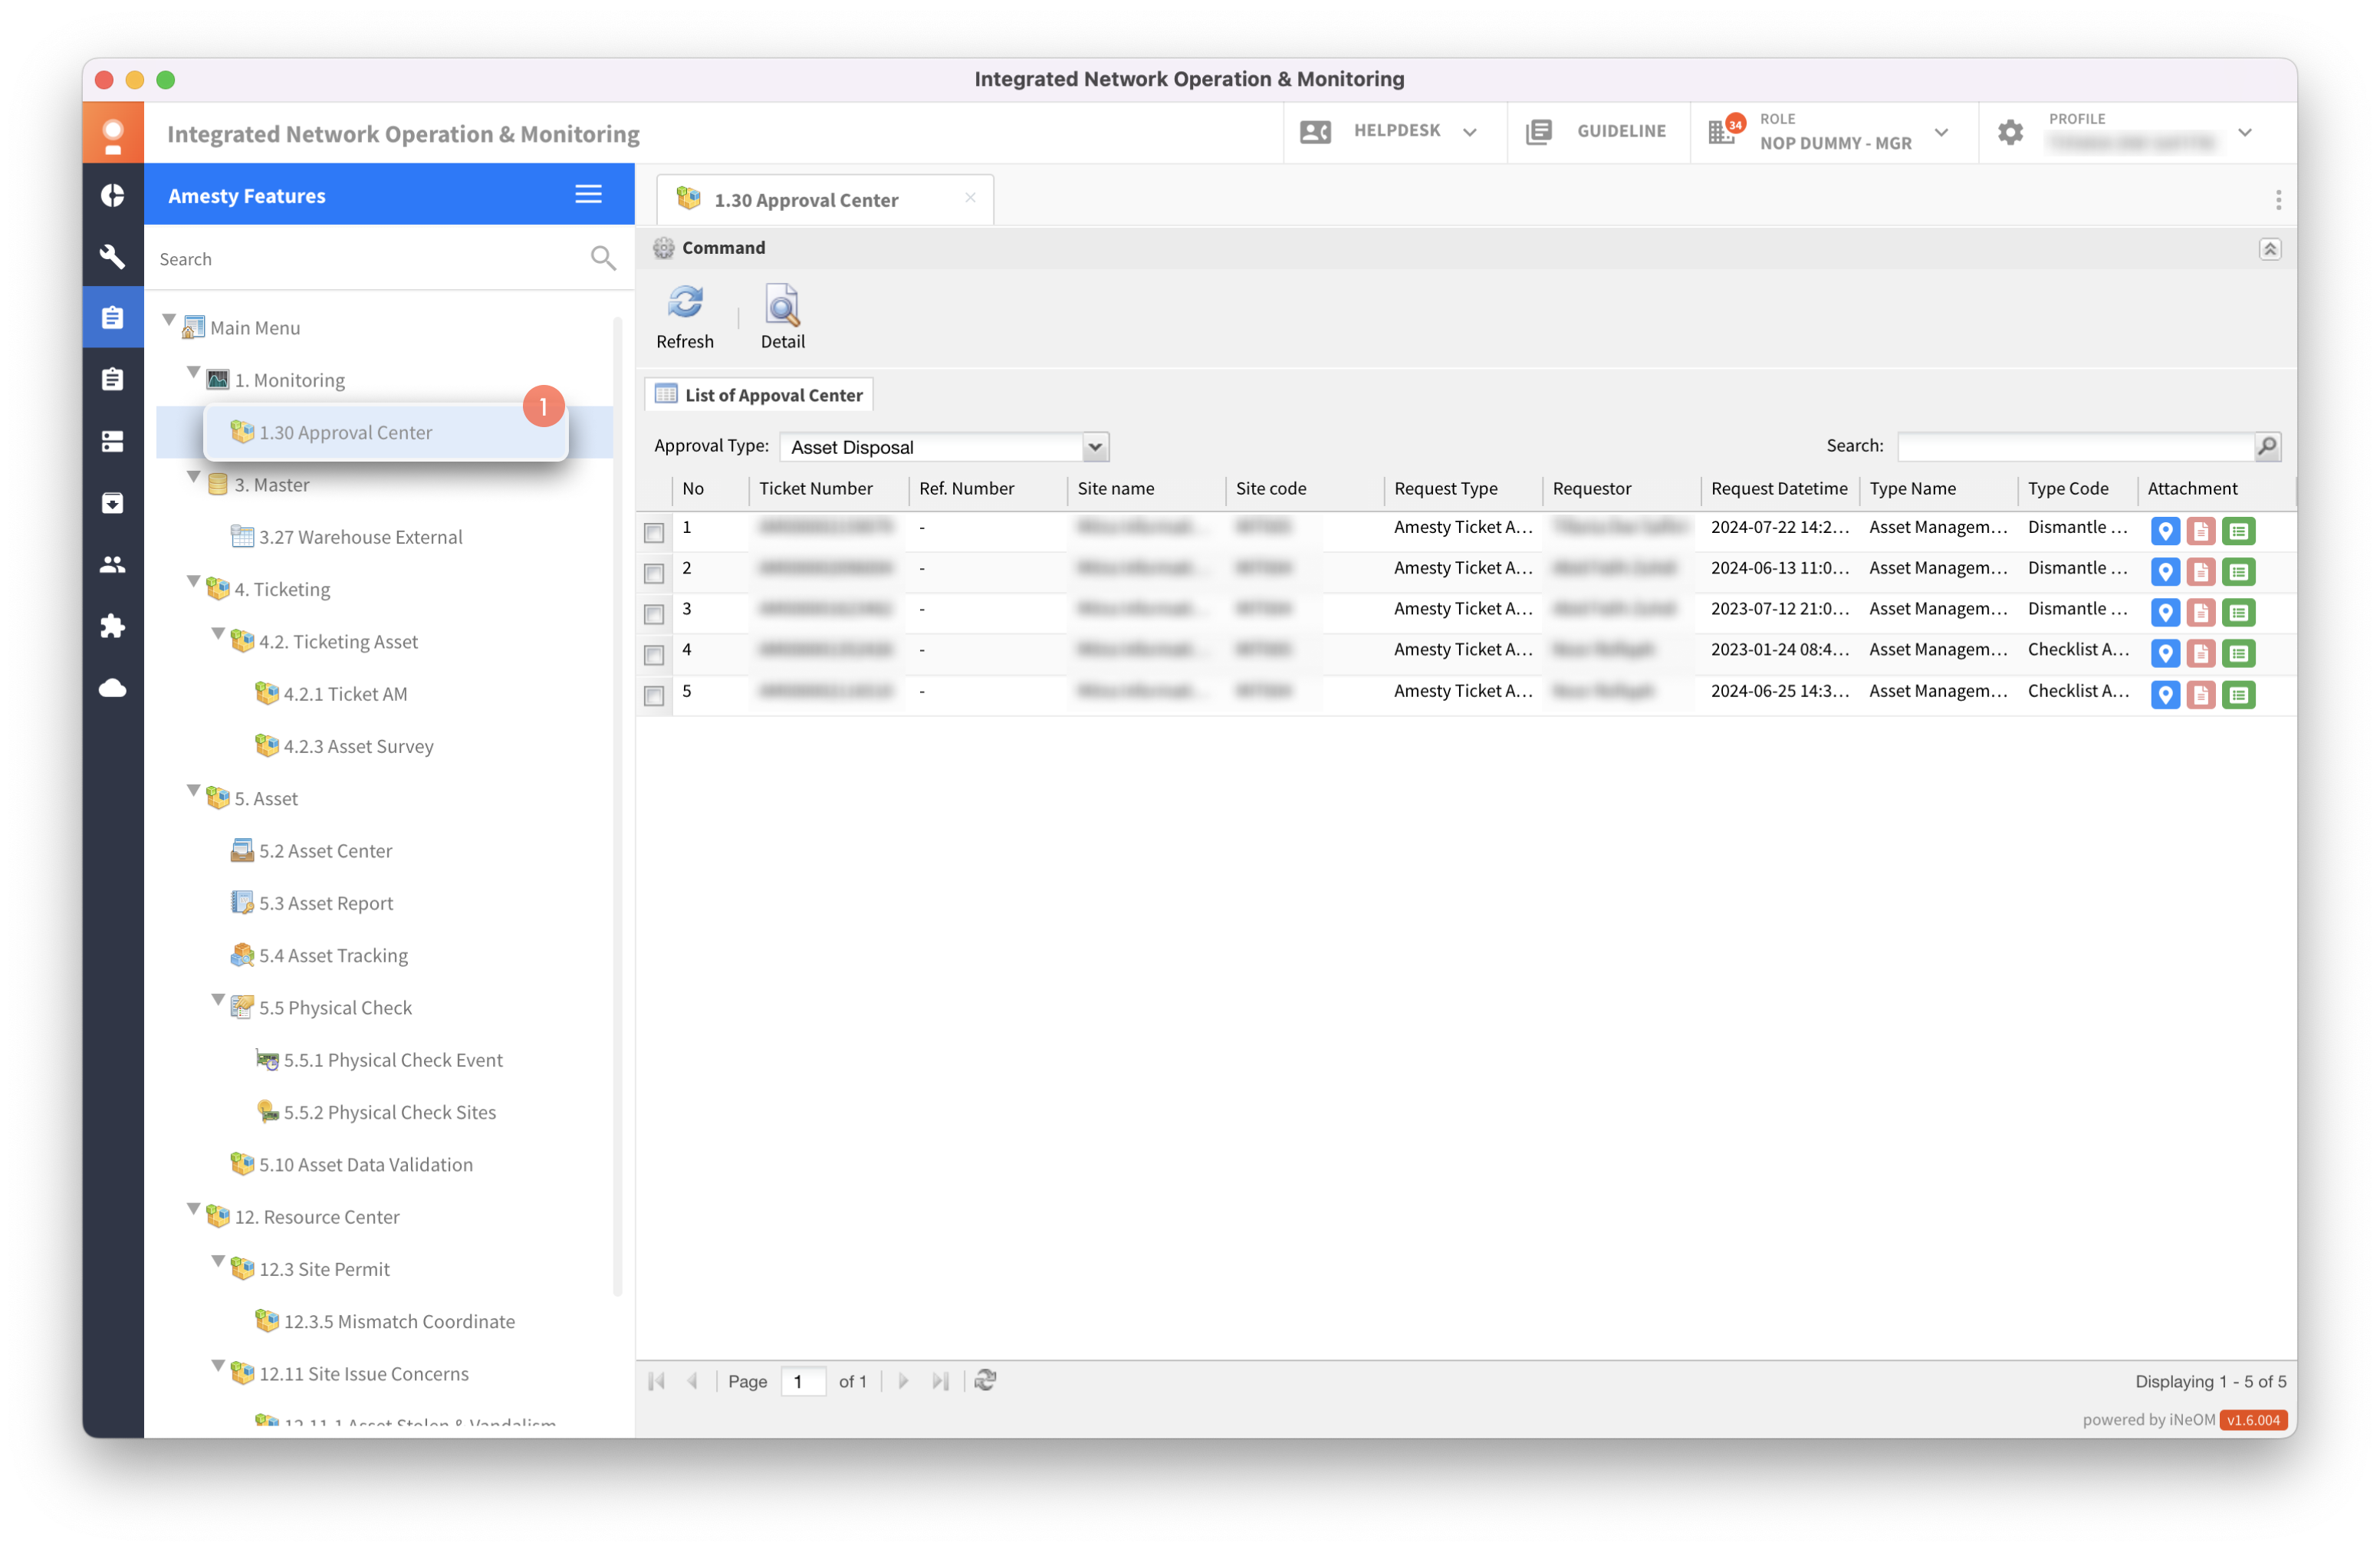Select the List of Appoval Center tab
The height and width of the screenshot is (1552, 2380).
[760, 395]
